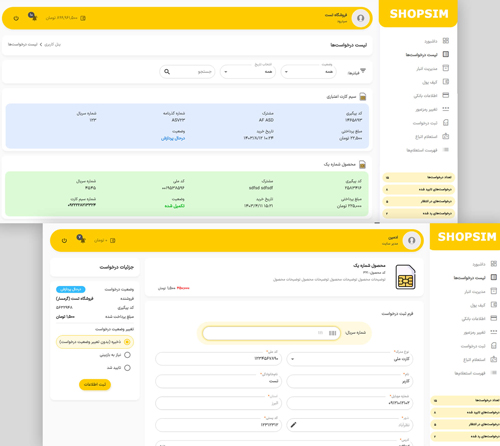Viewport: 500px width, 446px height.
Task: Open warehouse management in top window sidebar
Action: click(x=432, y=68)
